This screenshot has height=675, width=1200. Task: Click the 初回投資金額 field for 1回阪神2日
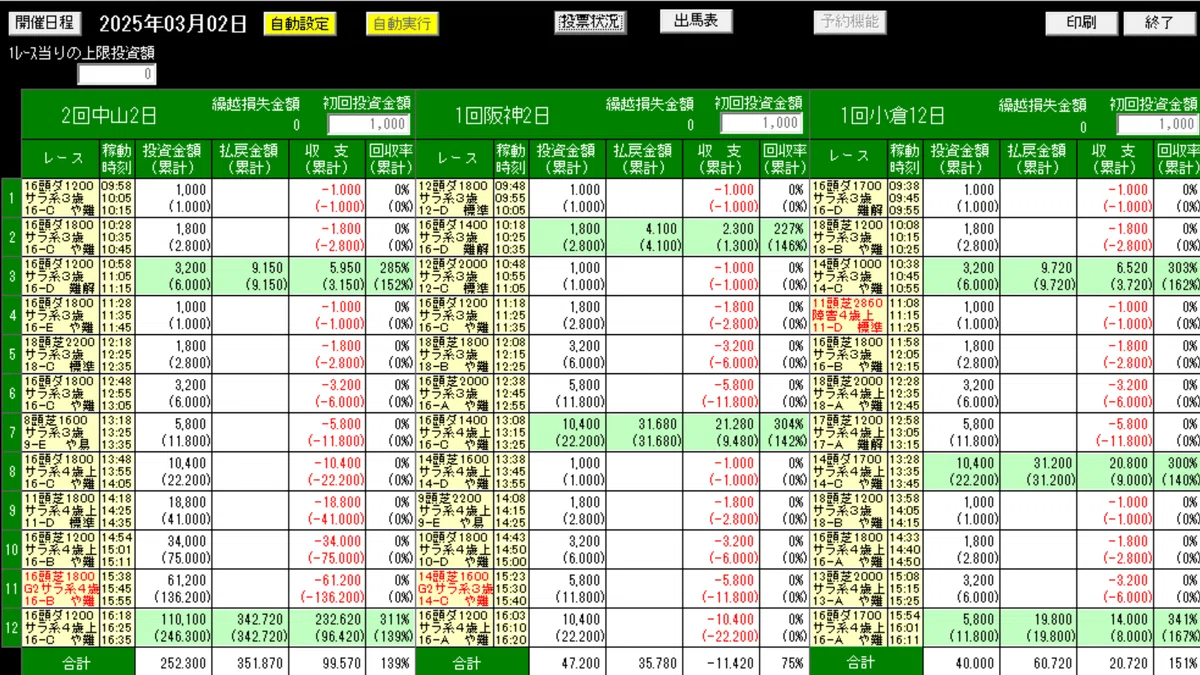[761, 123]
